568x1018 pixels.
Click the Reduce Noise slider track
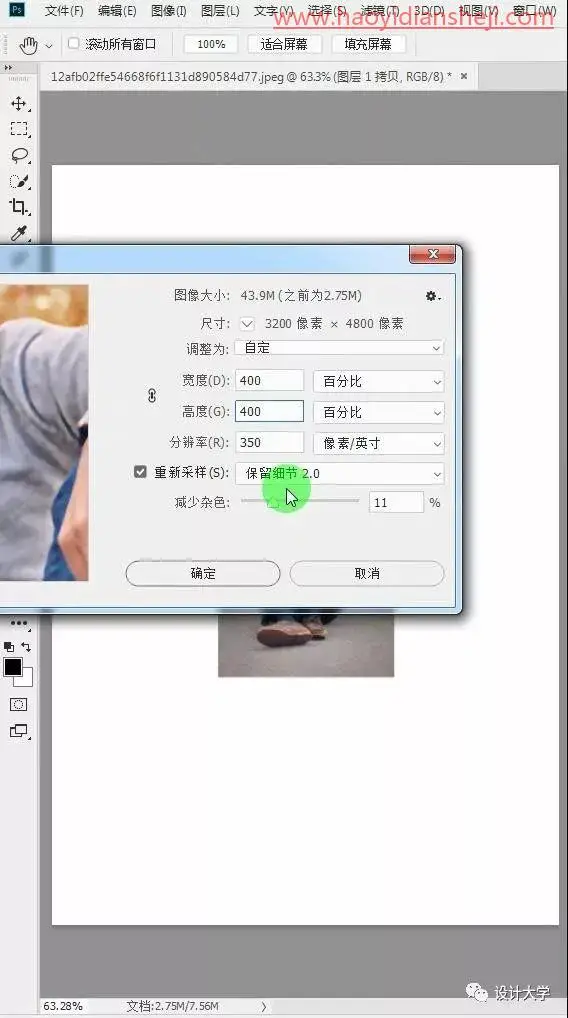point(299,501)
